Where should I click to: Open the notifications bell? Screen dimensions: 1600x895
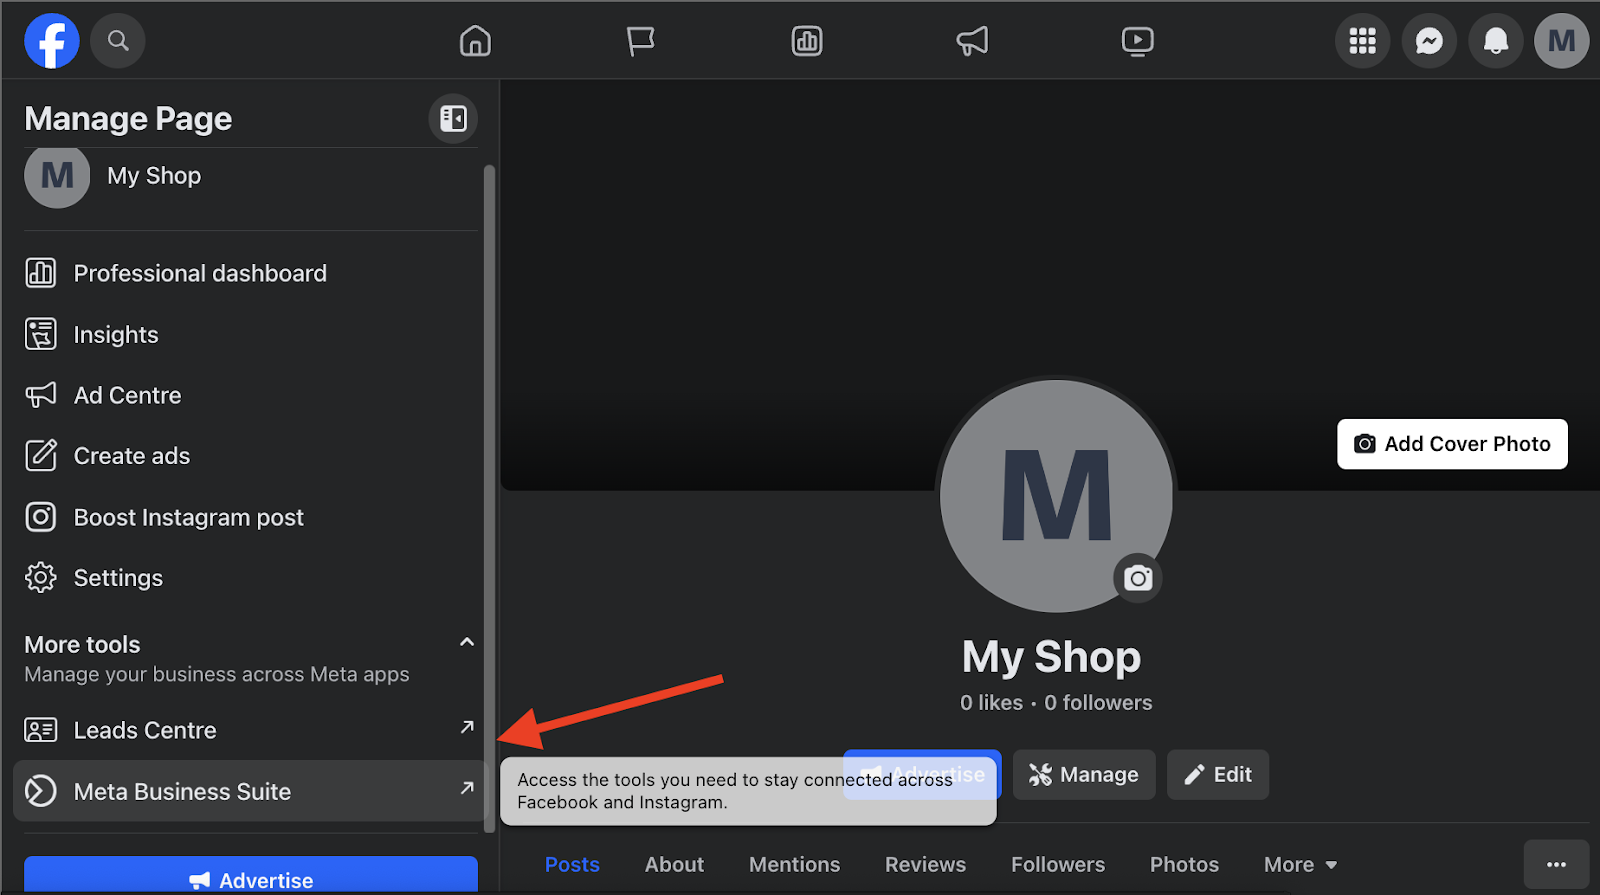(1496, 41)
